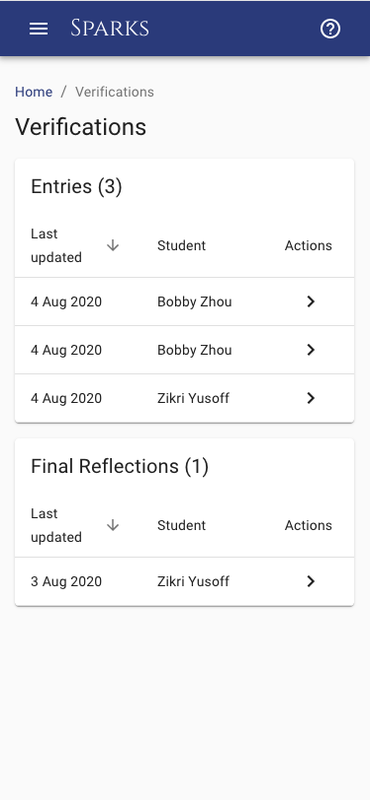Open the hamburger navigation menu
370x800 pixels.
[x=38, y=29]
